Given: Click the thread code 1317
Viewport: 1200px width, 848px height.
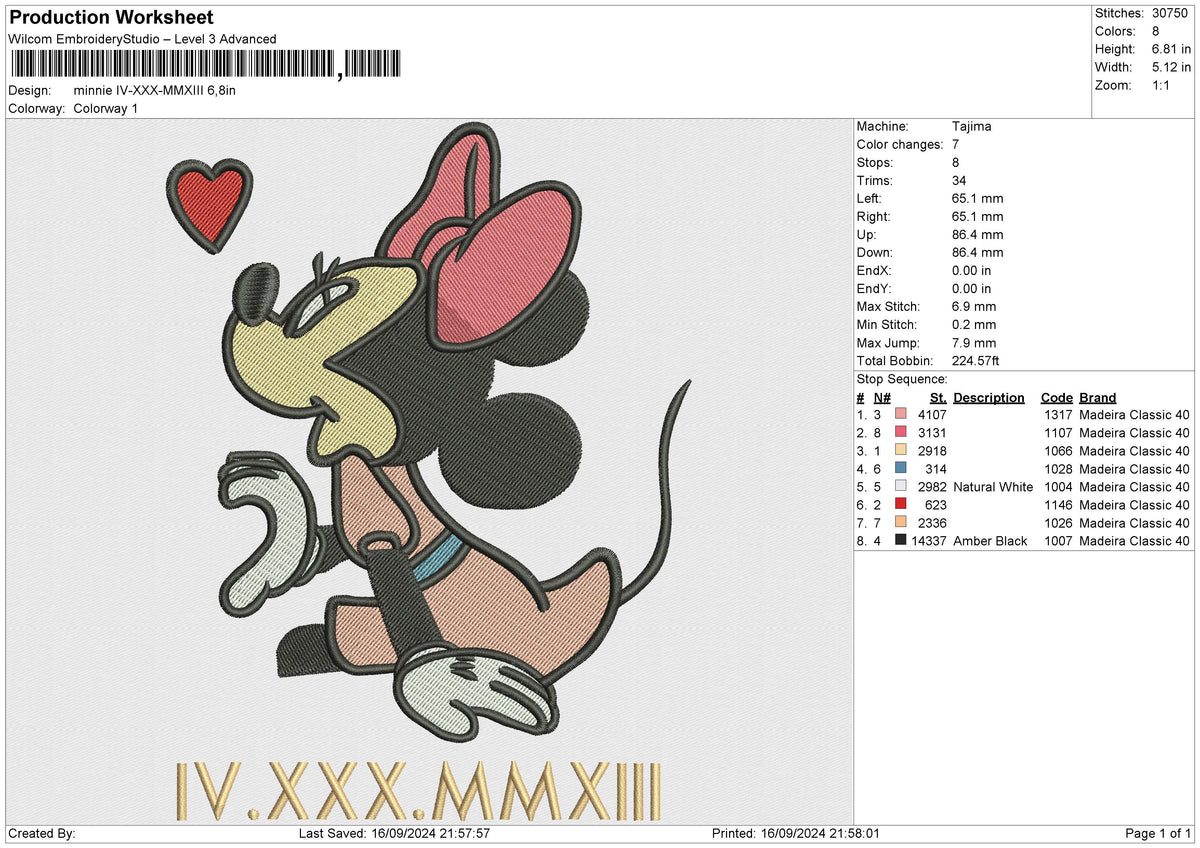Looking at the screenshot, I should click(1058, 415).
